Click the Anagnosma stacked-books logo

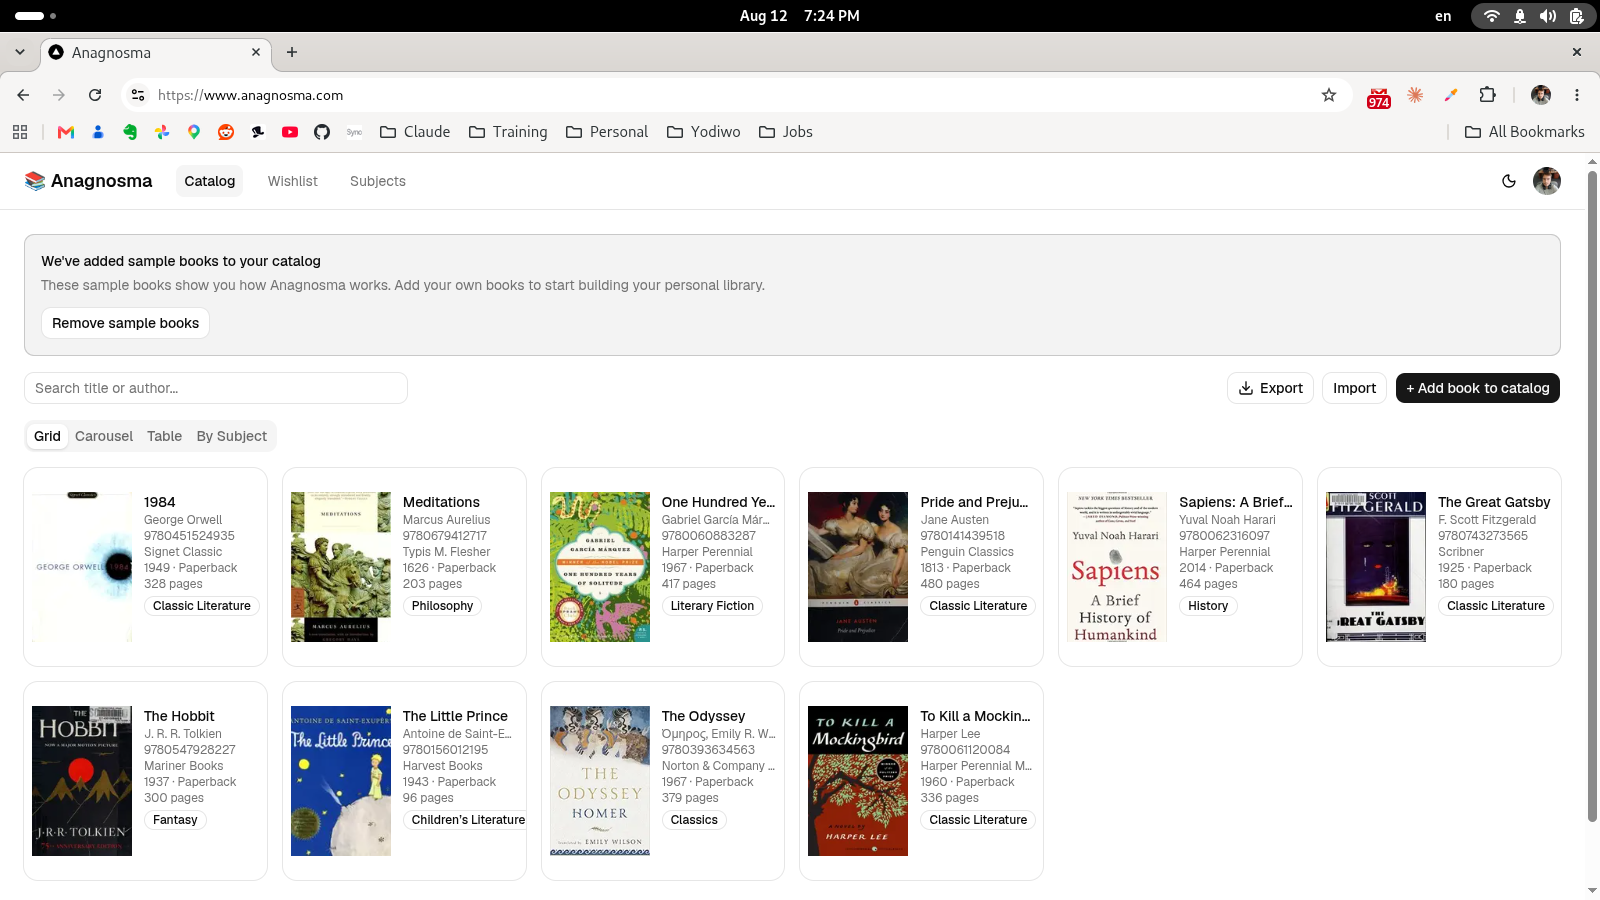[x=35, y=181]
